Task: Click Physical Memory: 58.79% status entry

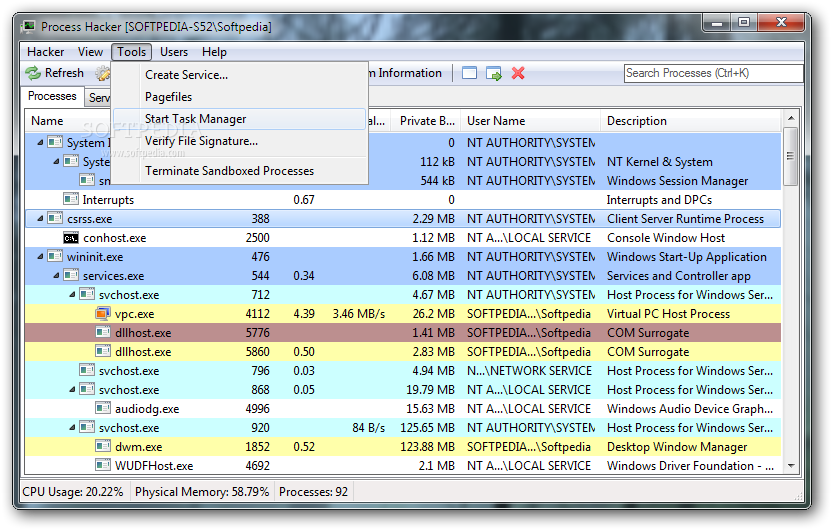Action: 202,492
